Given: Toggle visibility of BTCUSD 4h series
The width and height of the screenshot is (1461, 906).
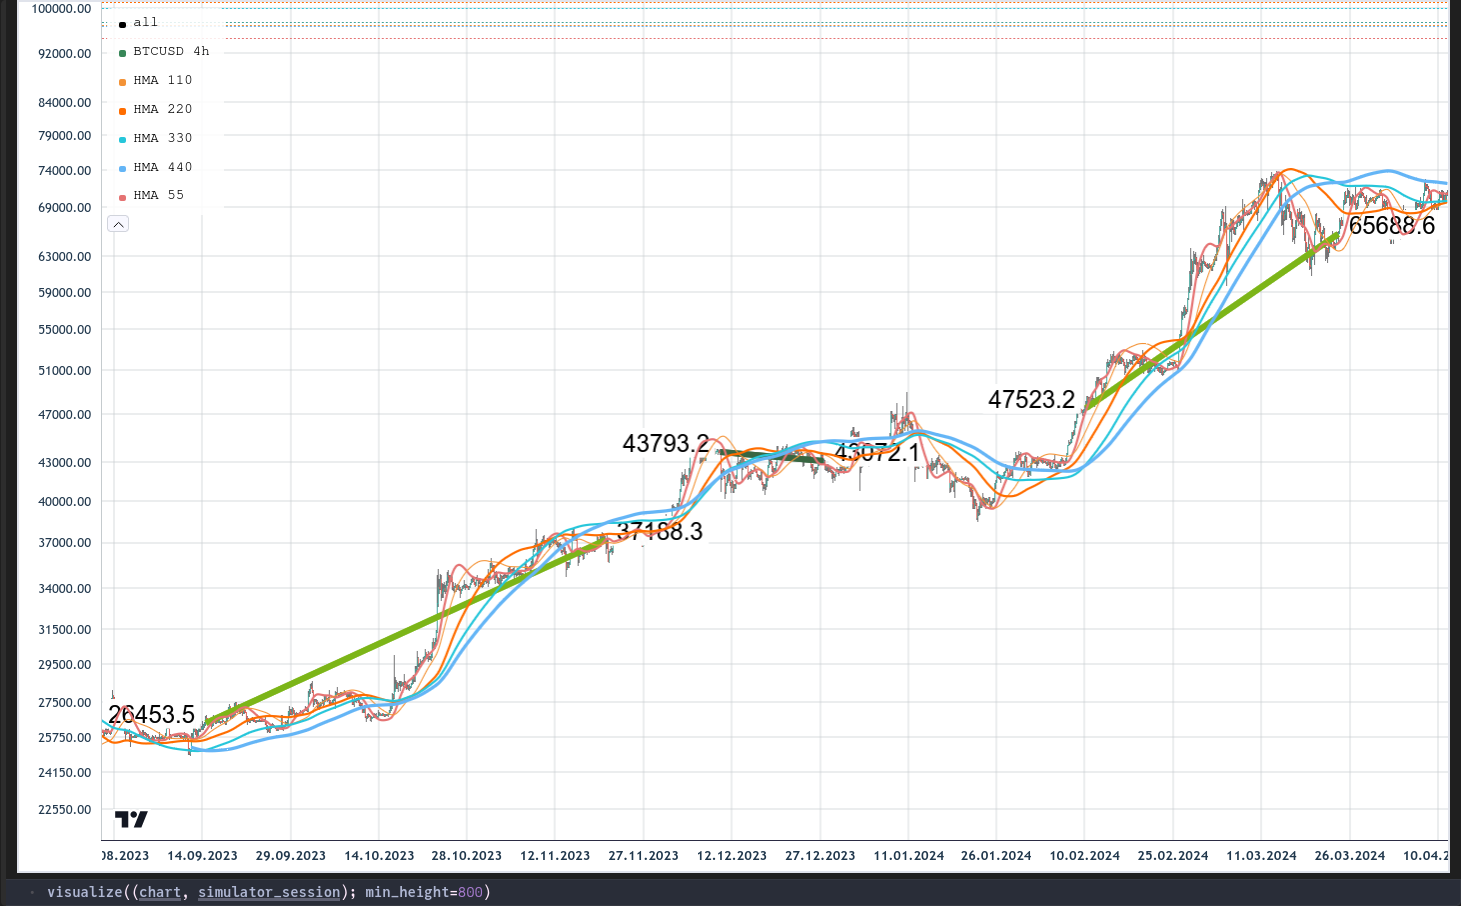Looking at the screenshot, I should click(x=164, y=51).
